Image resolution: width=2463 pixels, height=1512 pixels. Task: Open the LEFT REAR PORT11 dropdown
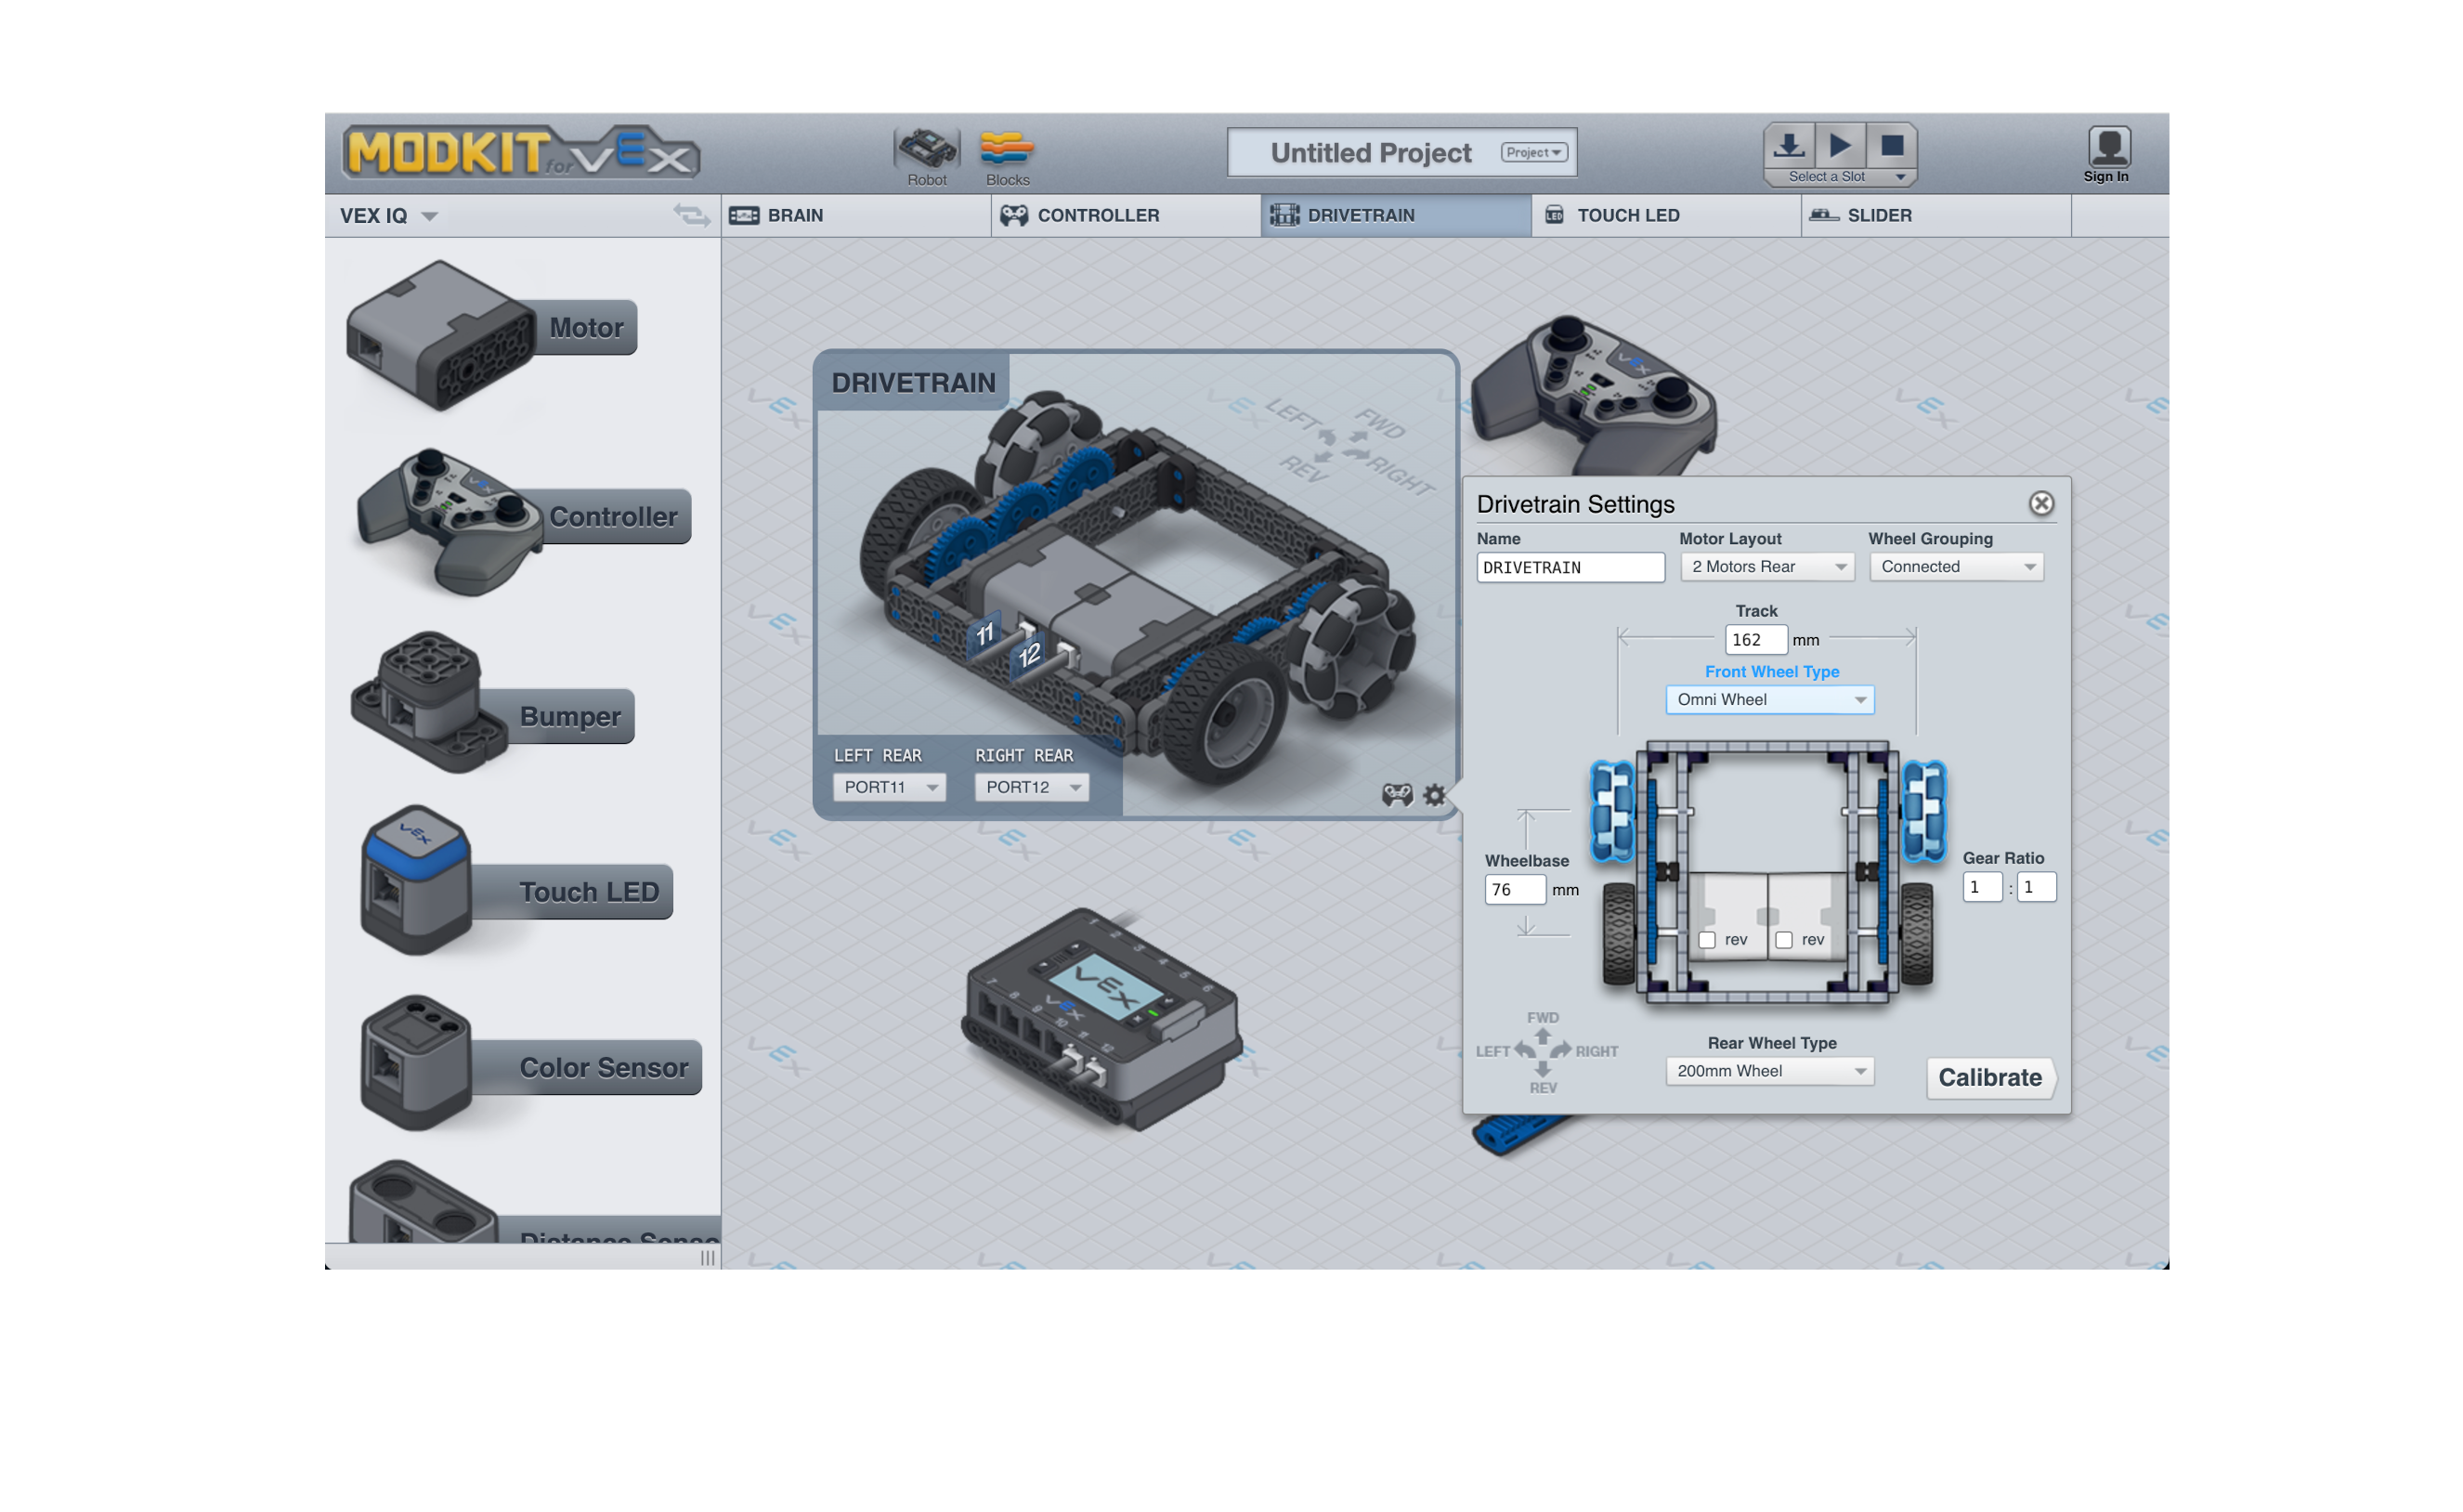[889, 788]
